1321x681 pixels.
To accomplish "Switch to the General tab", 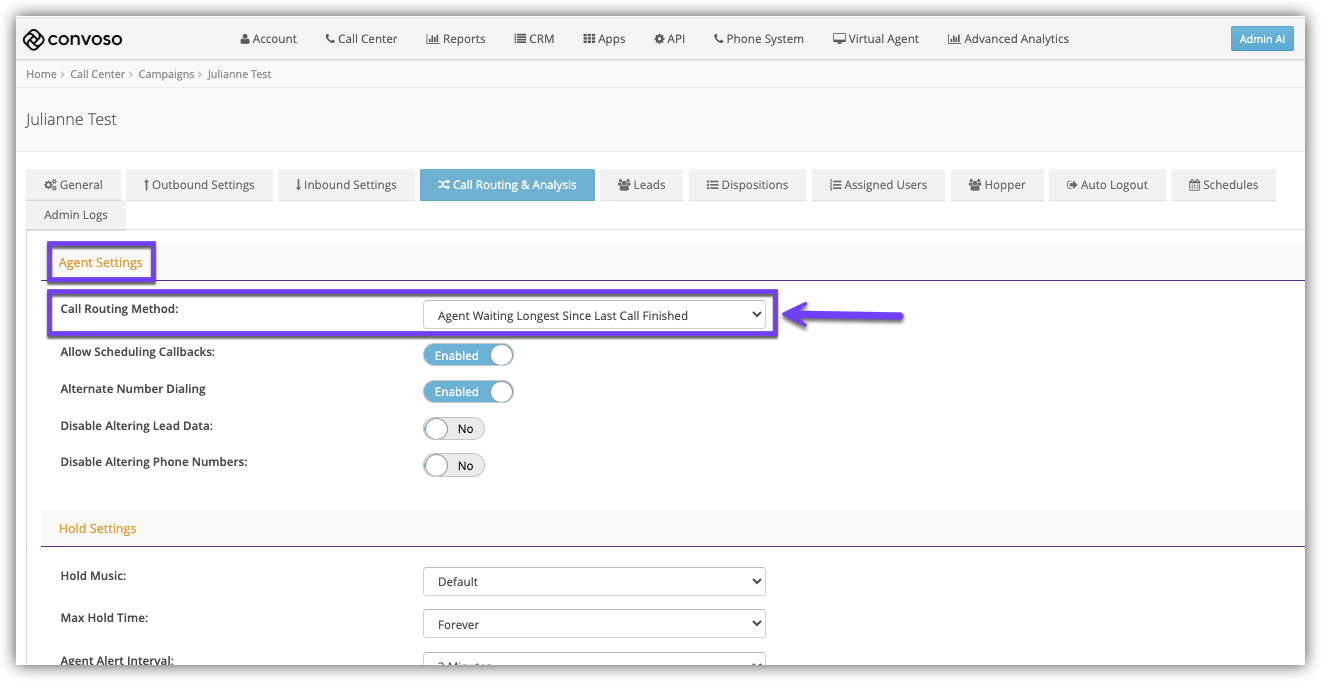I will (x=74, y=185).
